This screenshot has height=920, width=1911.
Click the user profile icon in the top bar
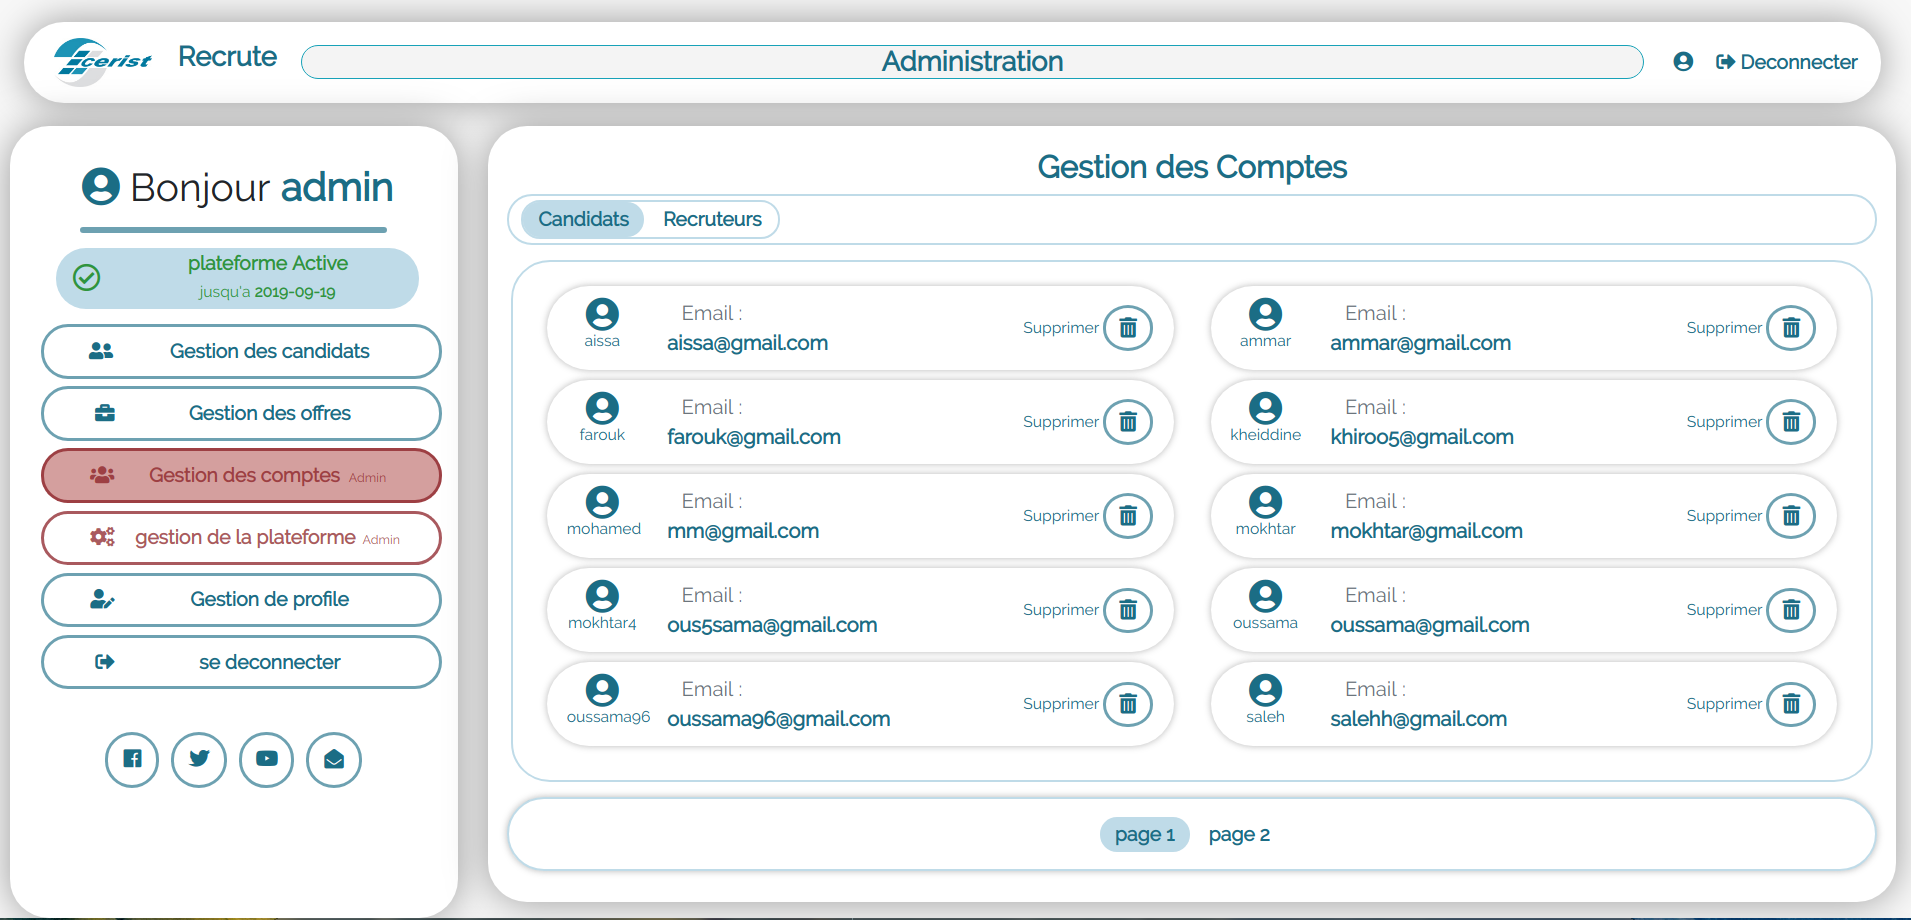click(x=1683, y=62)
